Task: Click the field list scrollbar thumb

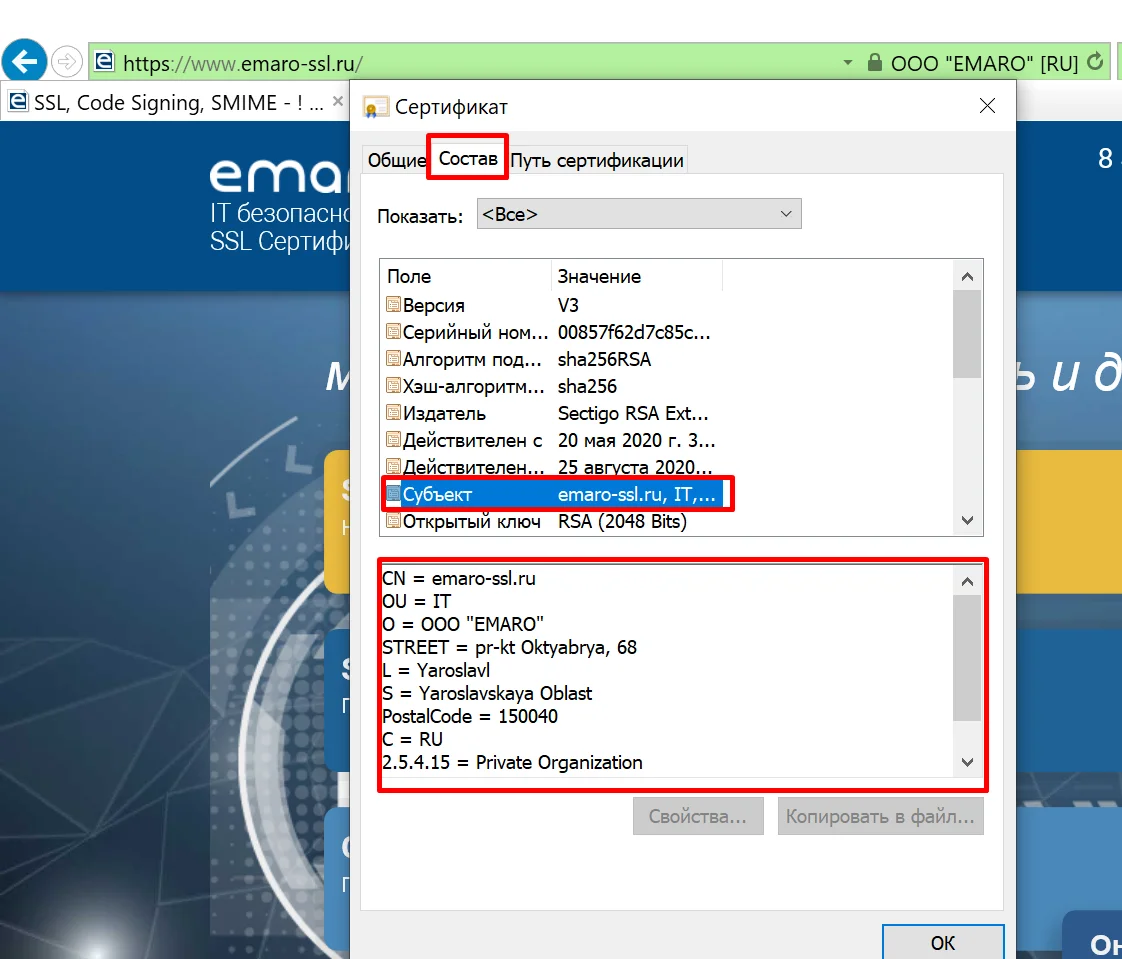Action: [967, 334]
